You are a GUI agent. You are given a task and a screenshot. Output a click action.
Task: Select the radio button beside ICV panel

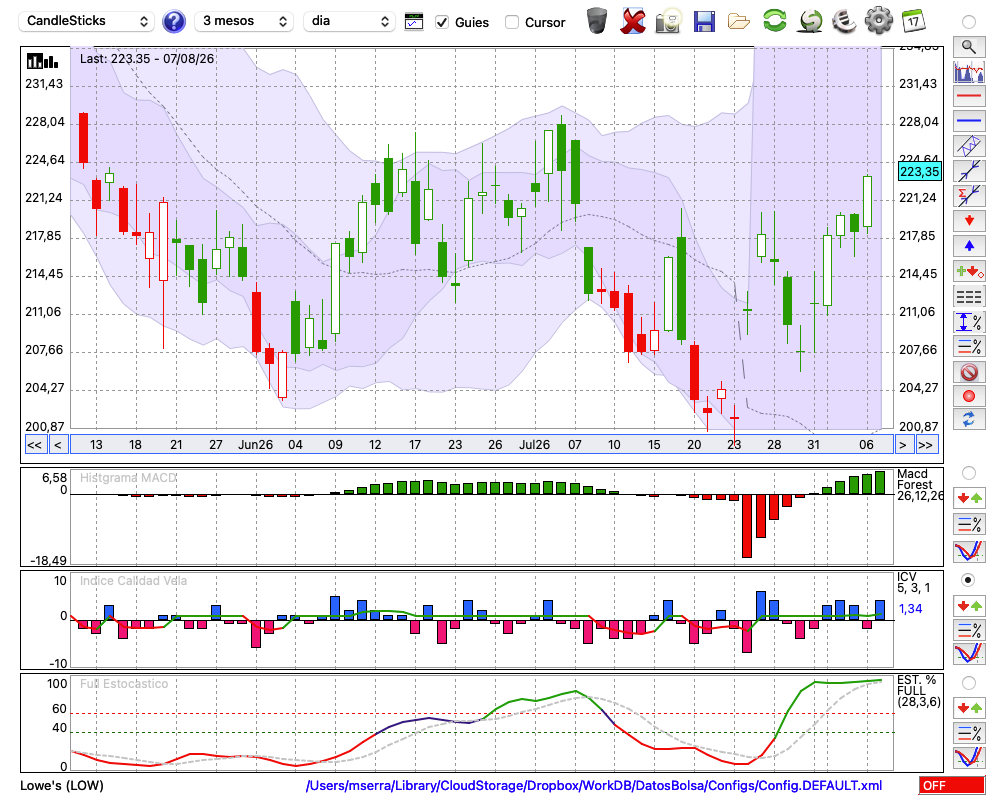(968, 580)
